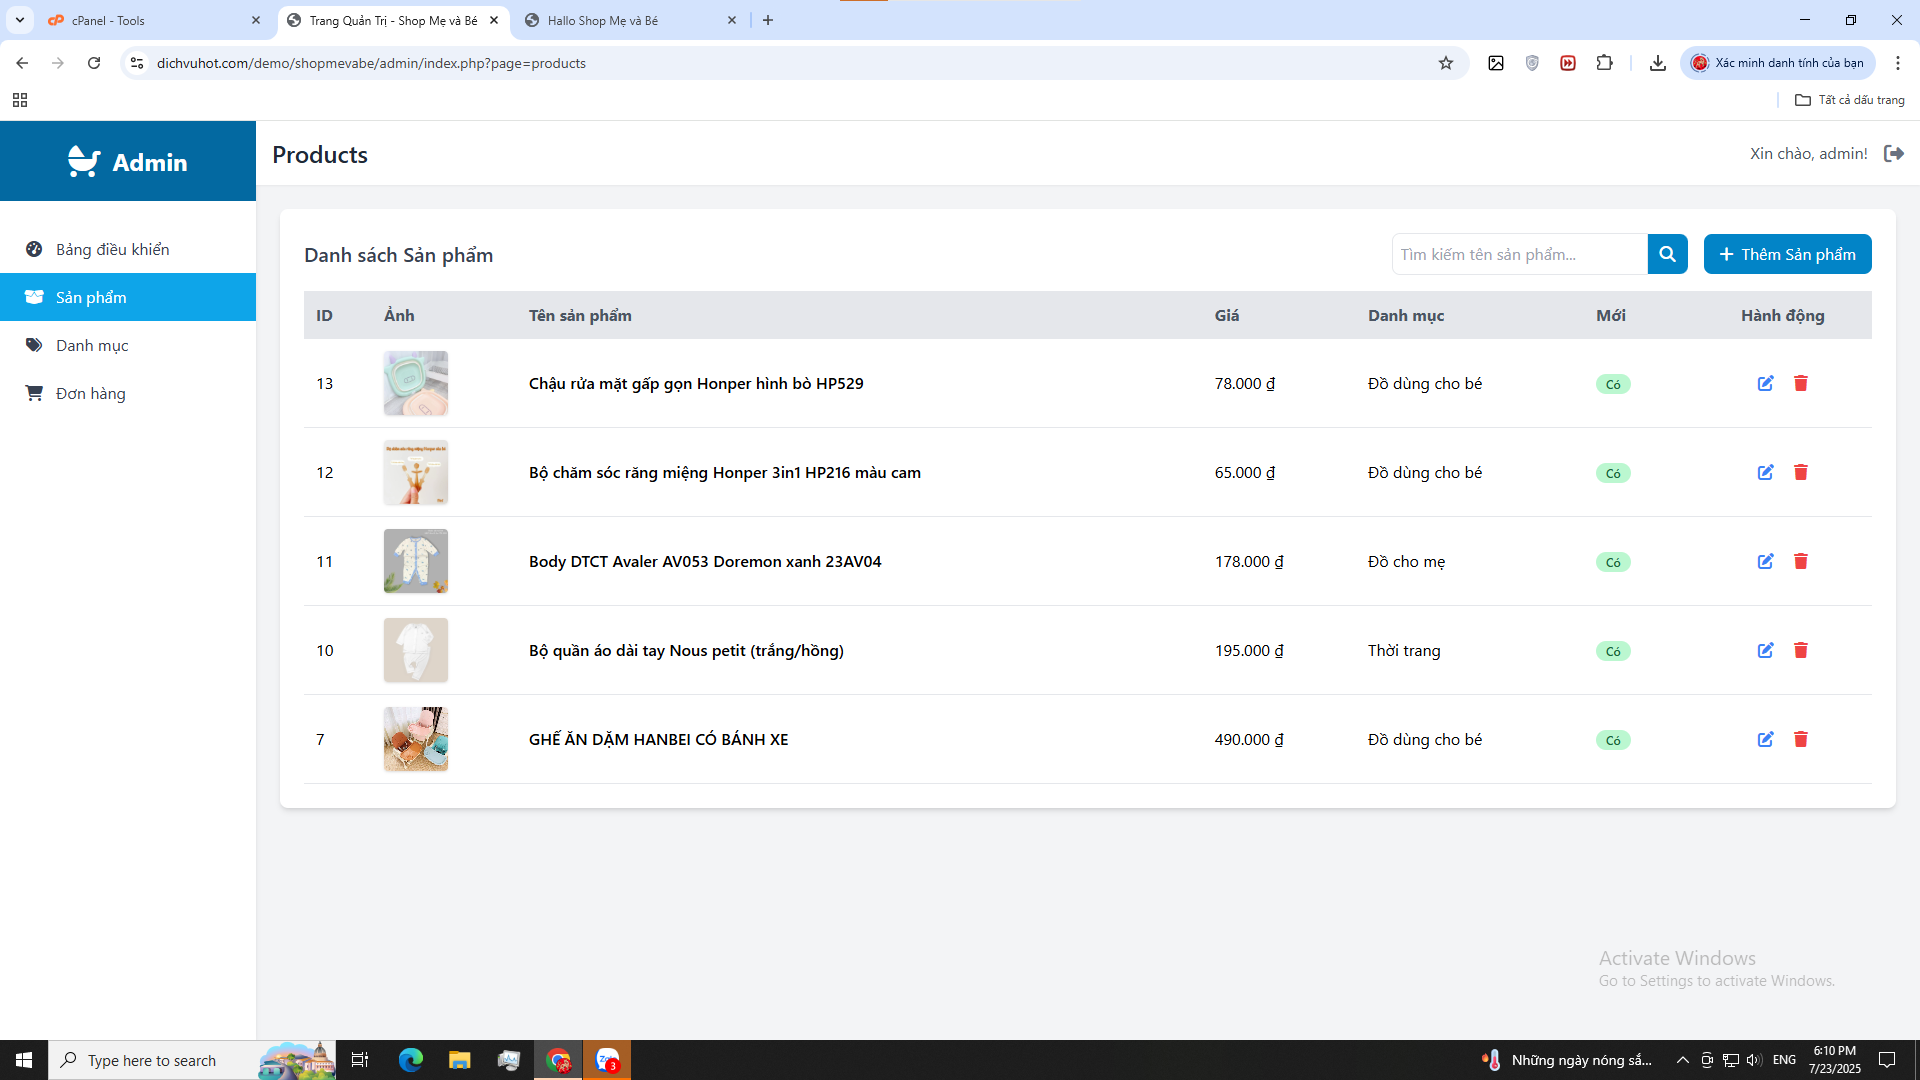Delete Bộ quần áo dài tay product
This screenshot has width=1920, height=1080.
[x=1800, y=650]
